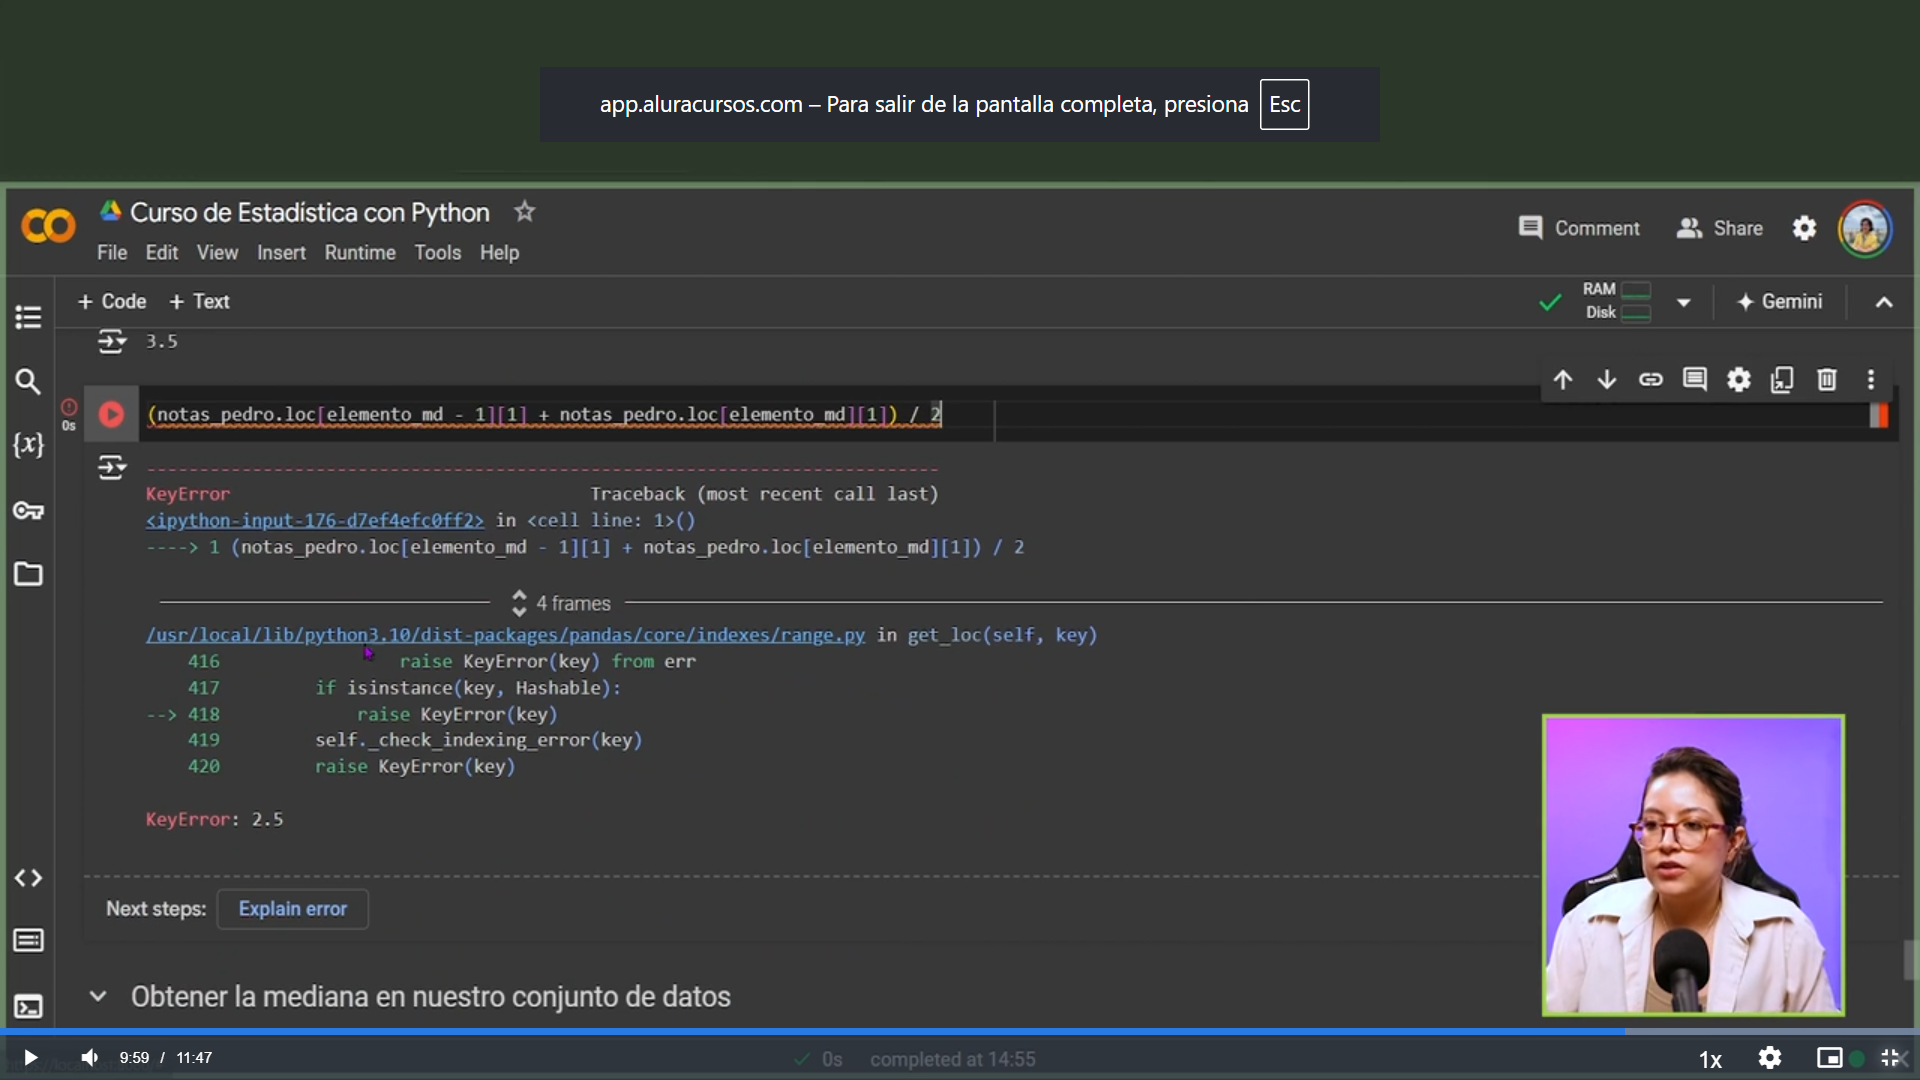This screenshot has height=1080, width=1920.
Task: Open the Insert menu
Action: tap(281, 253)
